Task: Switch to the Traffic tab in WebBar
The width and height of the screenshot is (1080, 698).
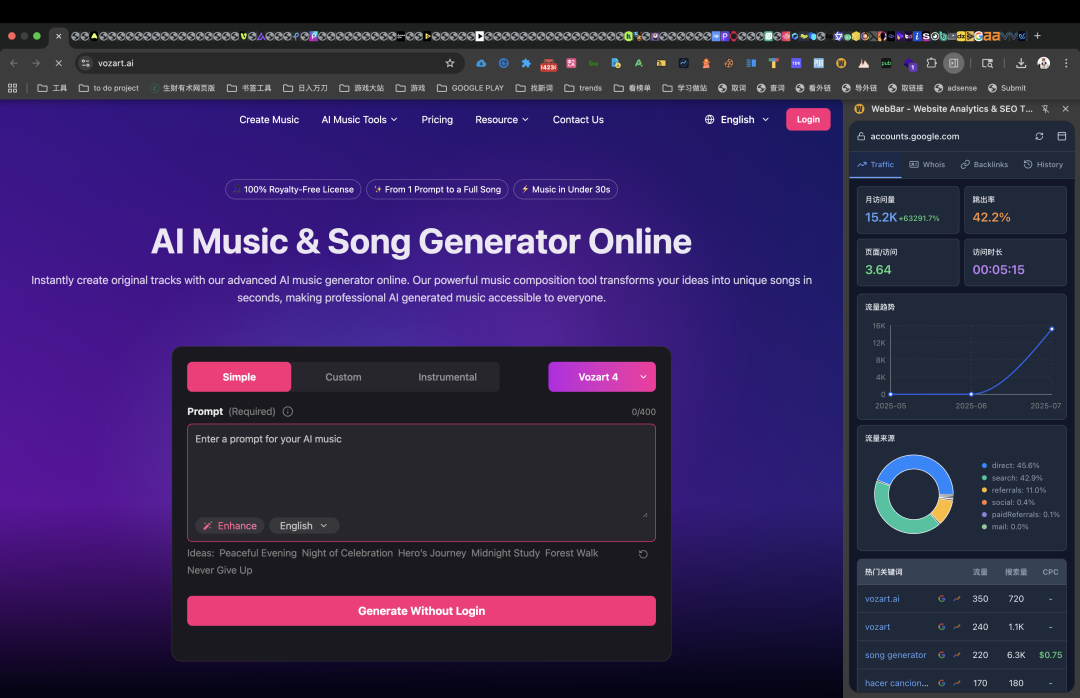Action: pyautogui.click(x=875, y=165)
